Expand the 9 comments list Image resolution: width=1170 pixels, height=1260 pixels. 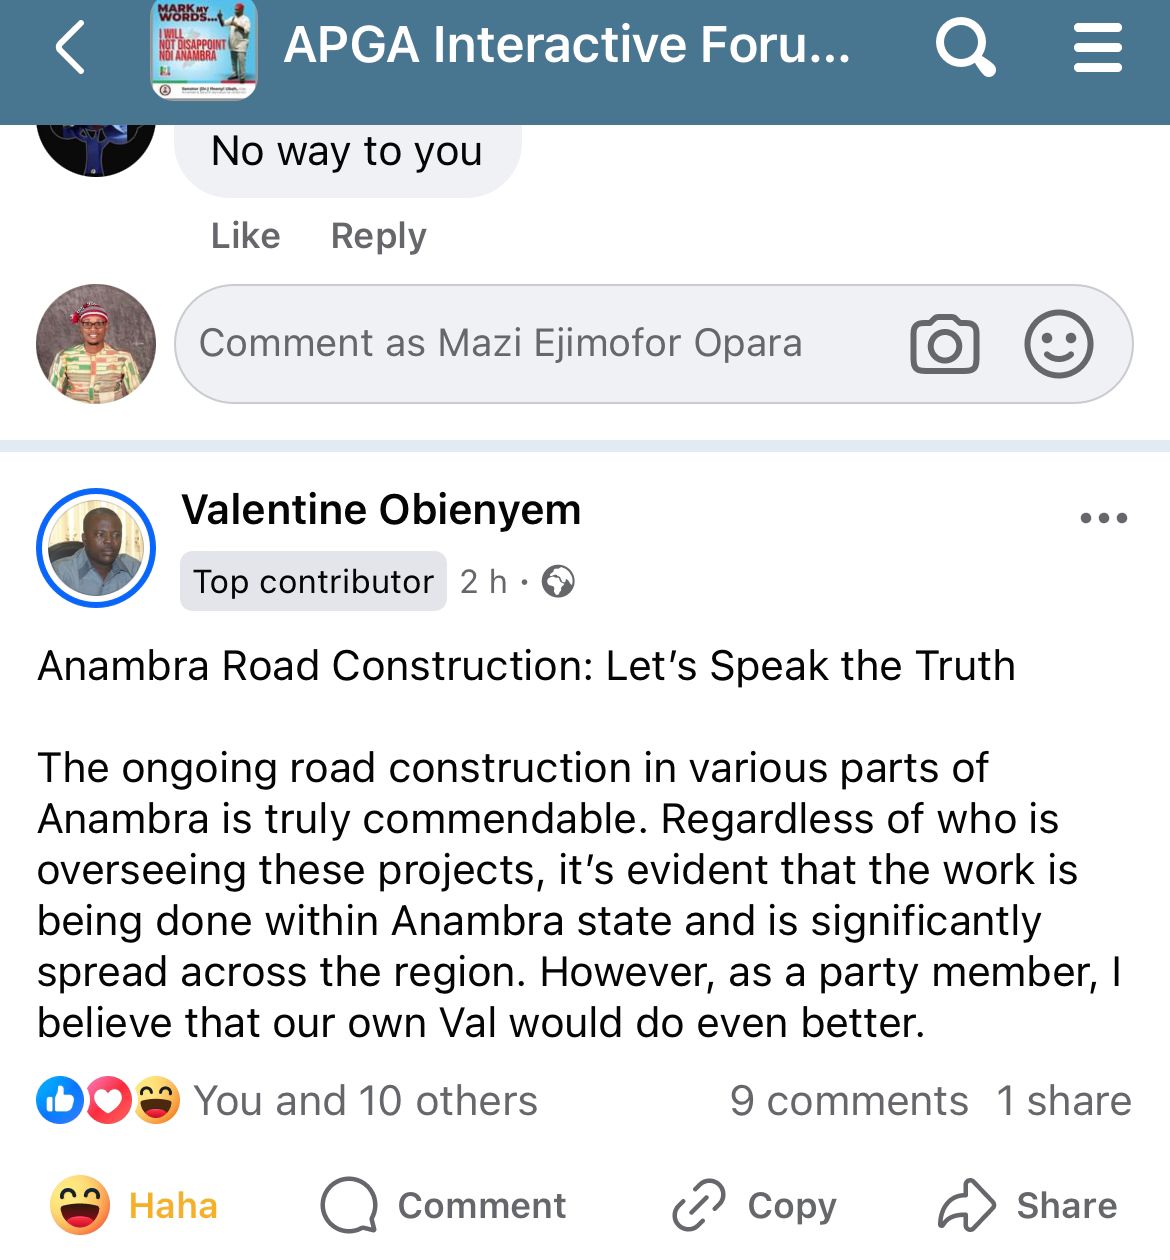tap(849, 1101)
